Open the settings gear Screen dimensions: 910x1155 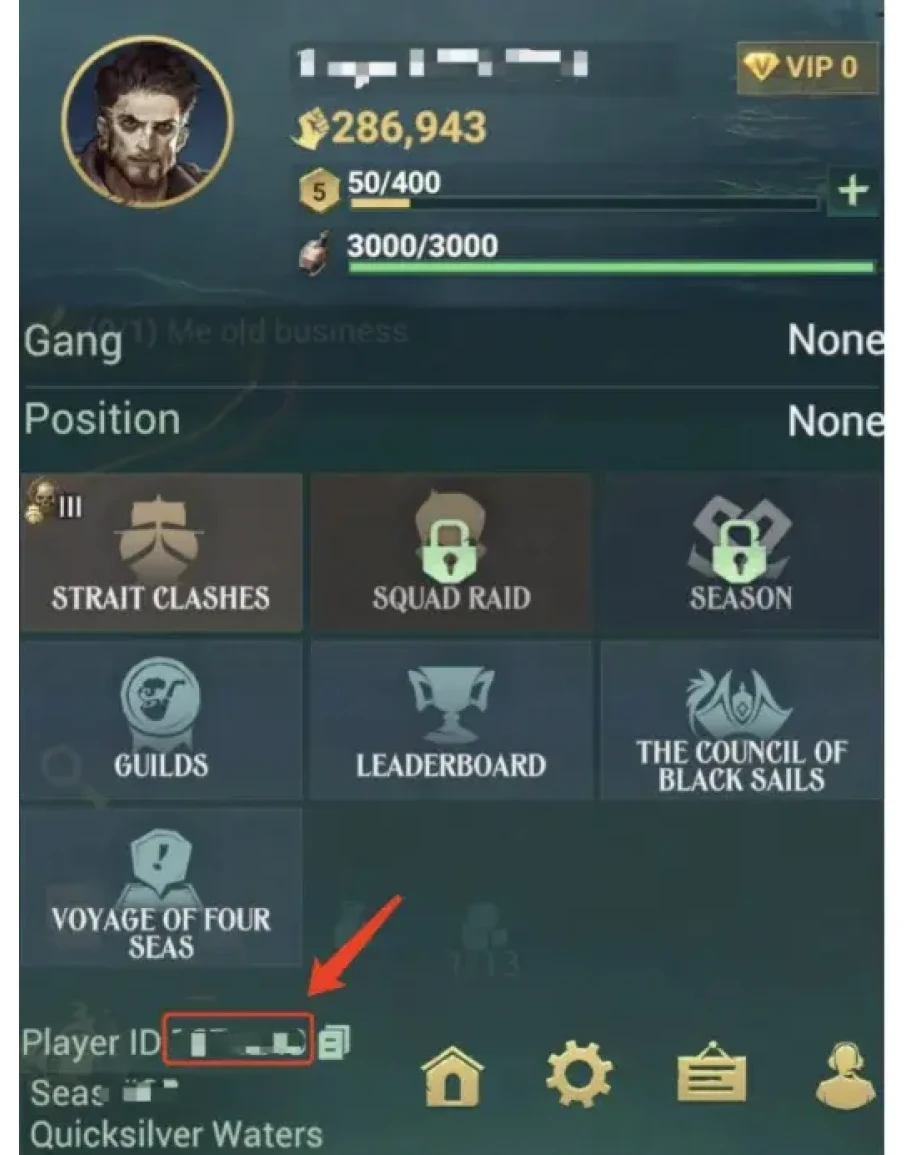[579, 1075]
